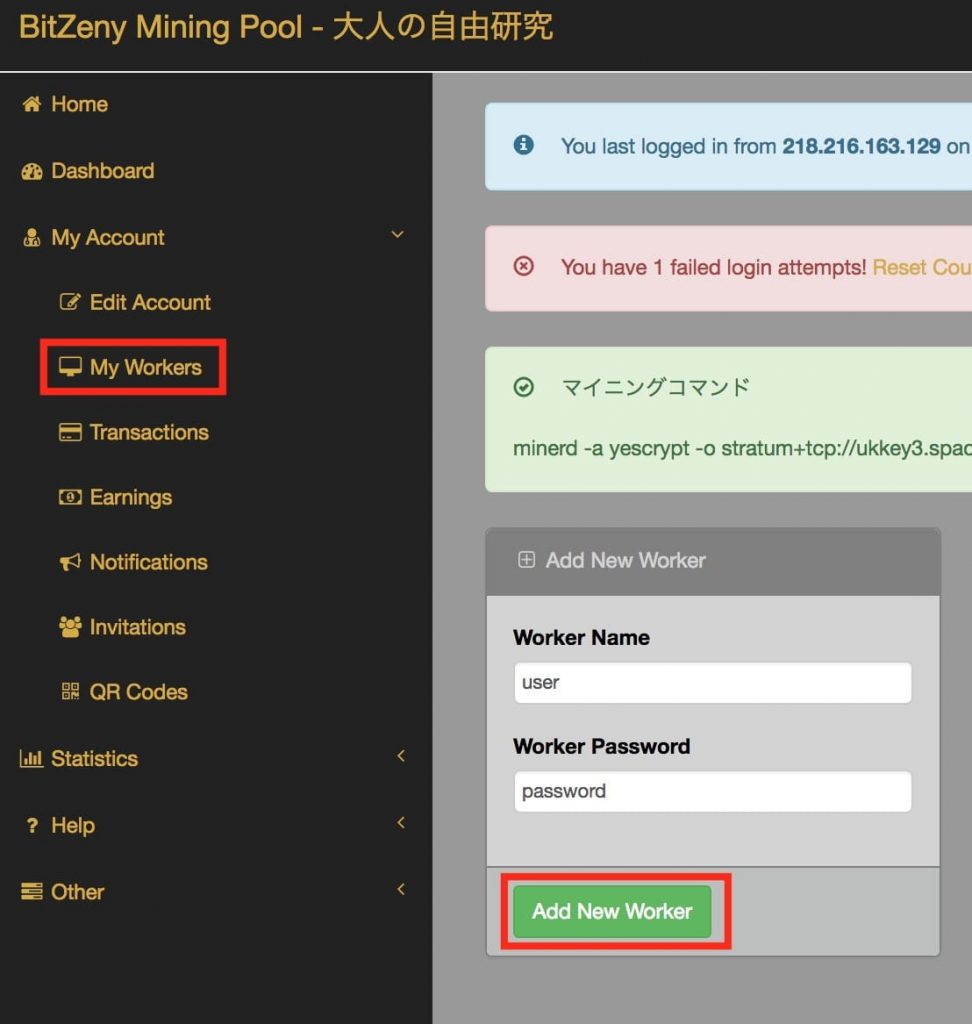
Task: Click the info icon in the login notice
Action: (523, 144)
